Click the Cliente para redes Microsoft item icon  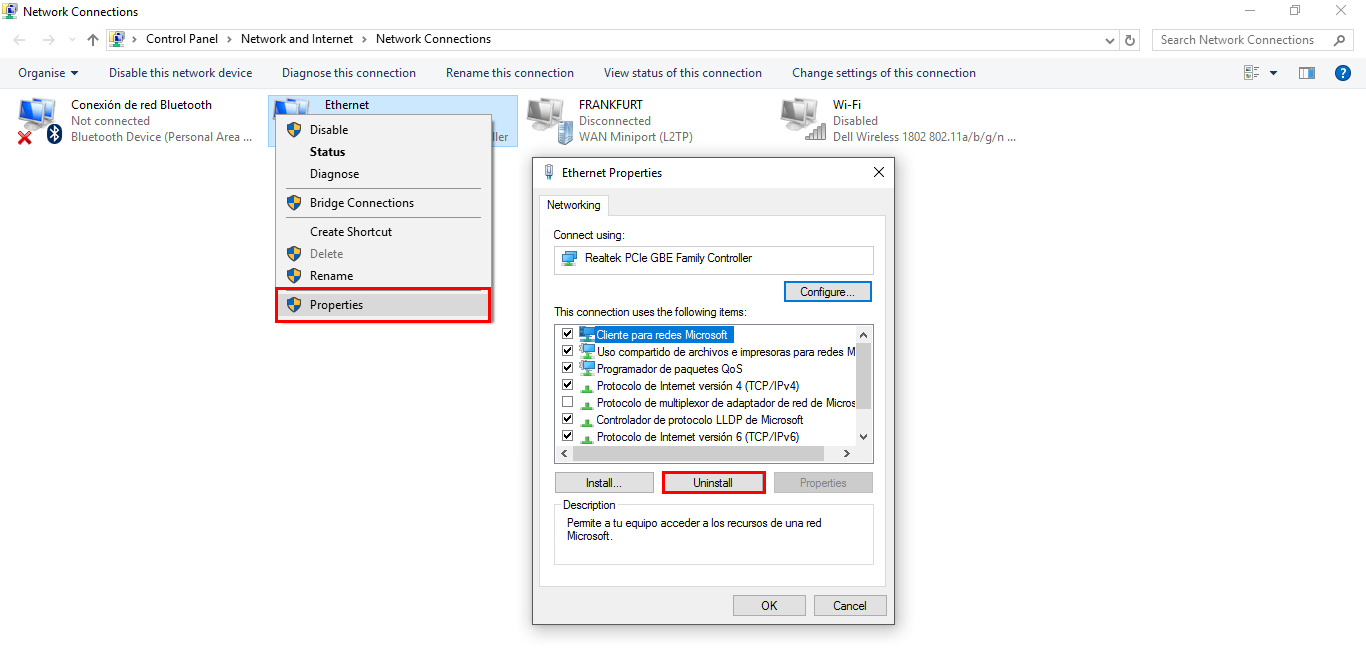pyautogui.click(x=587, y=334)
